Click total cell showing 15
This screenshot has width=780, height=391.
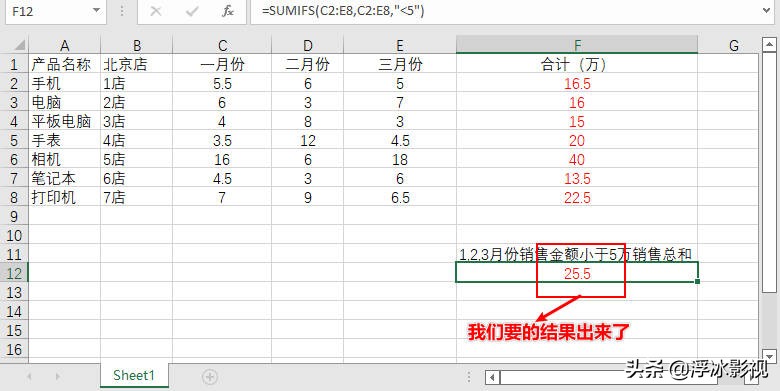click(577, 121)
